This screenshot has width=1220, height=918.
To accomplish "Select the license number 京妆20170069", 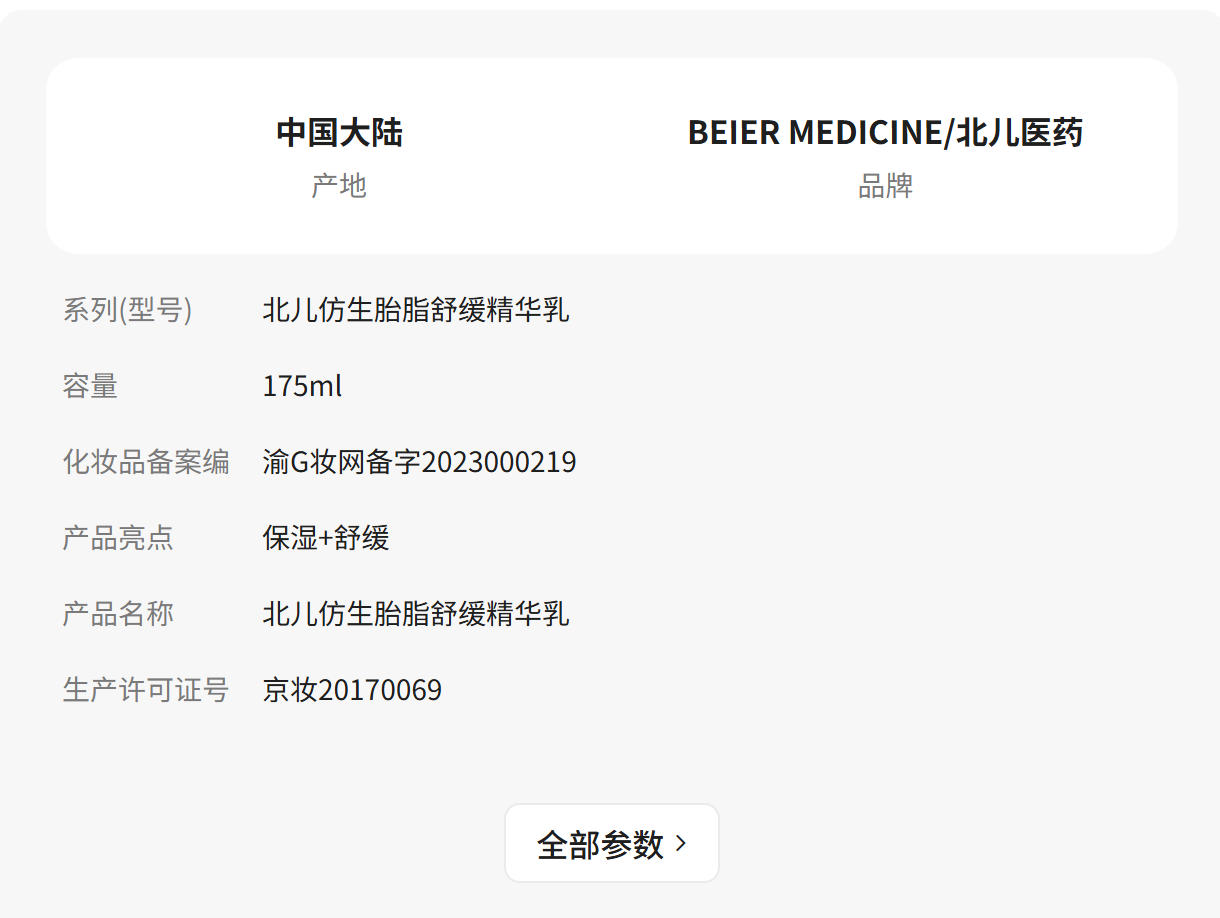I will coord(352,690).
